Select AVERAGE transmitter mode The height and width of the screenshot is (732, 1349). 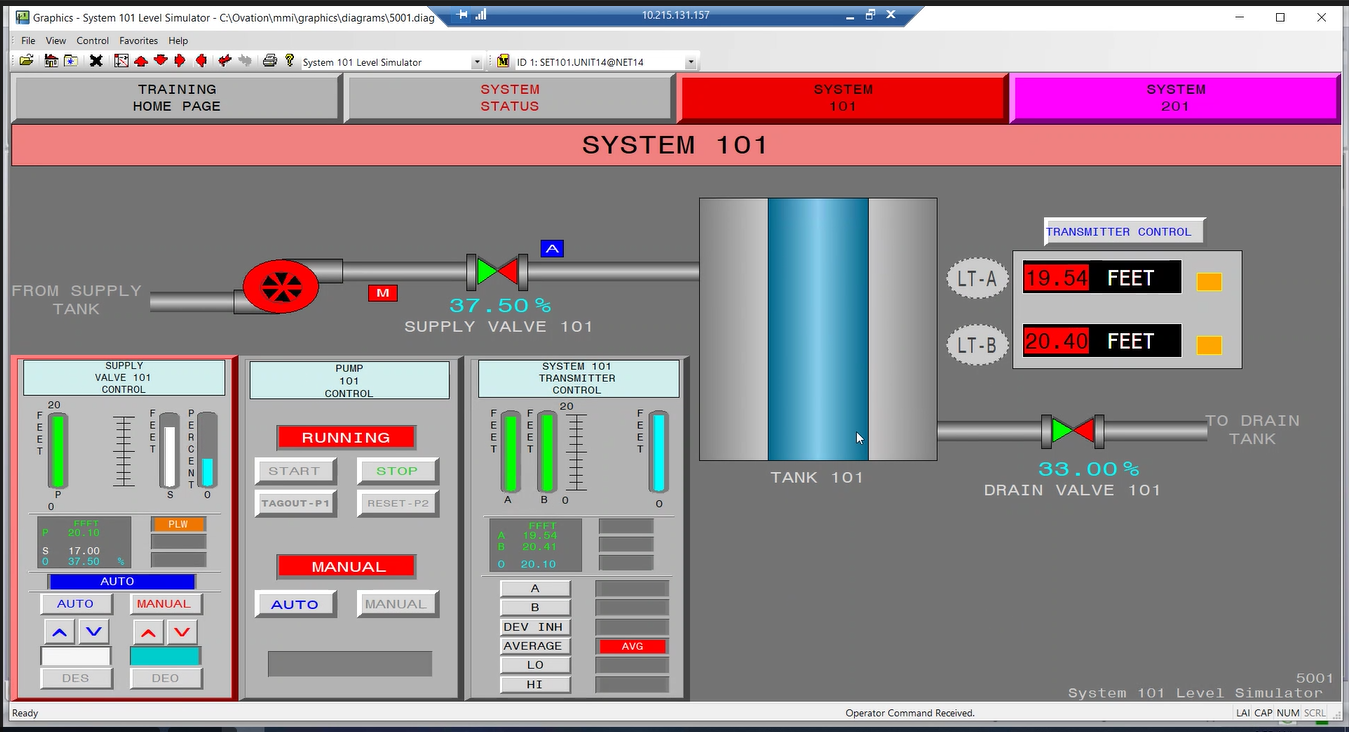(x=535, y=646)
